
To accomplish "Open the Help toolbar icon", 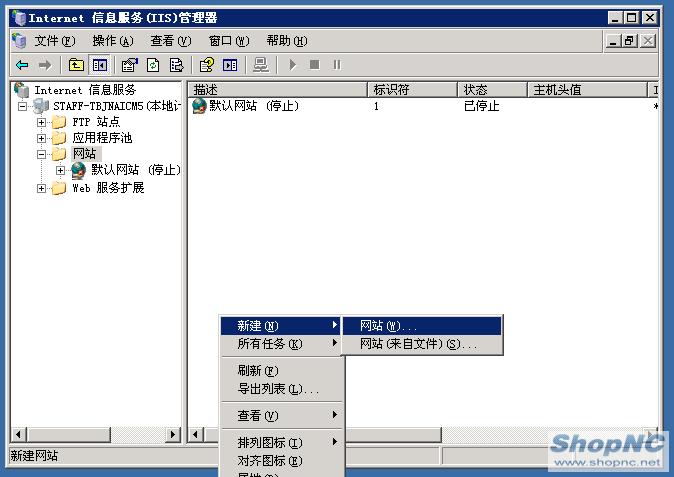I will [207, 65].
